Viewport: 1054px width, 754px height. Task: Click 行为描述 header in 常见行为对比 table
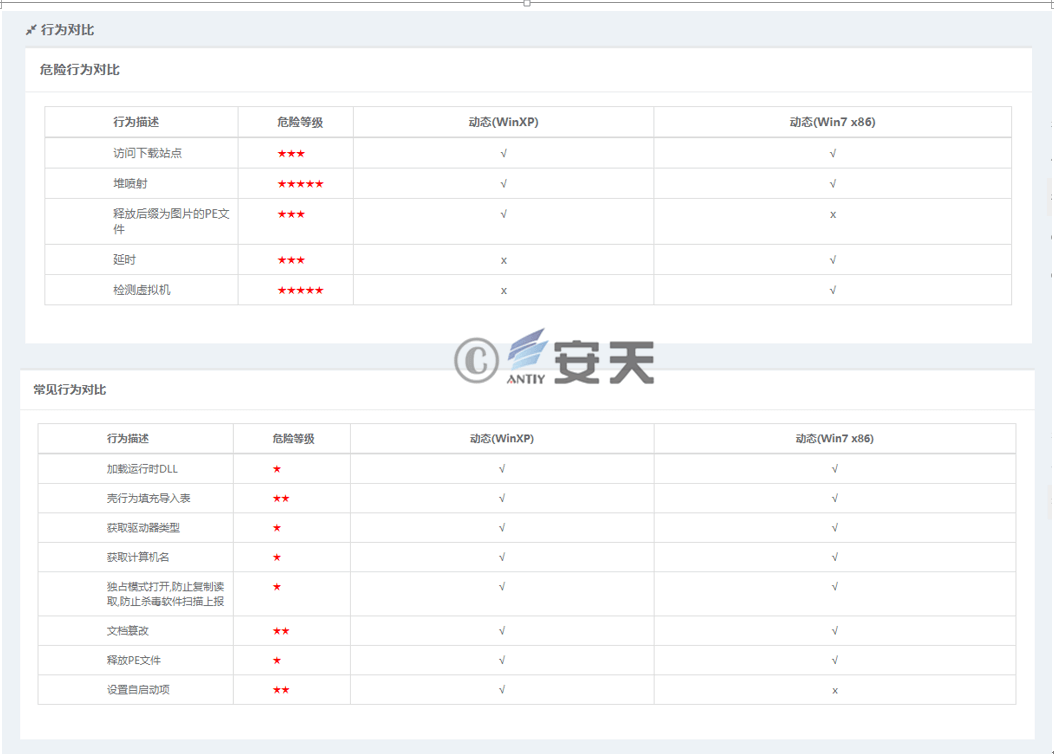point(128,438)
